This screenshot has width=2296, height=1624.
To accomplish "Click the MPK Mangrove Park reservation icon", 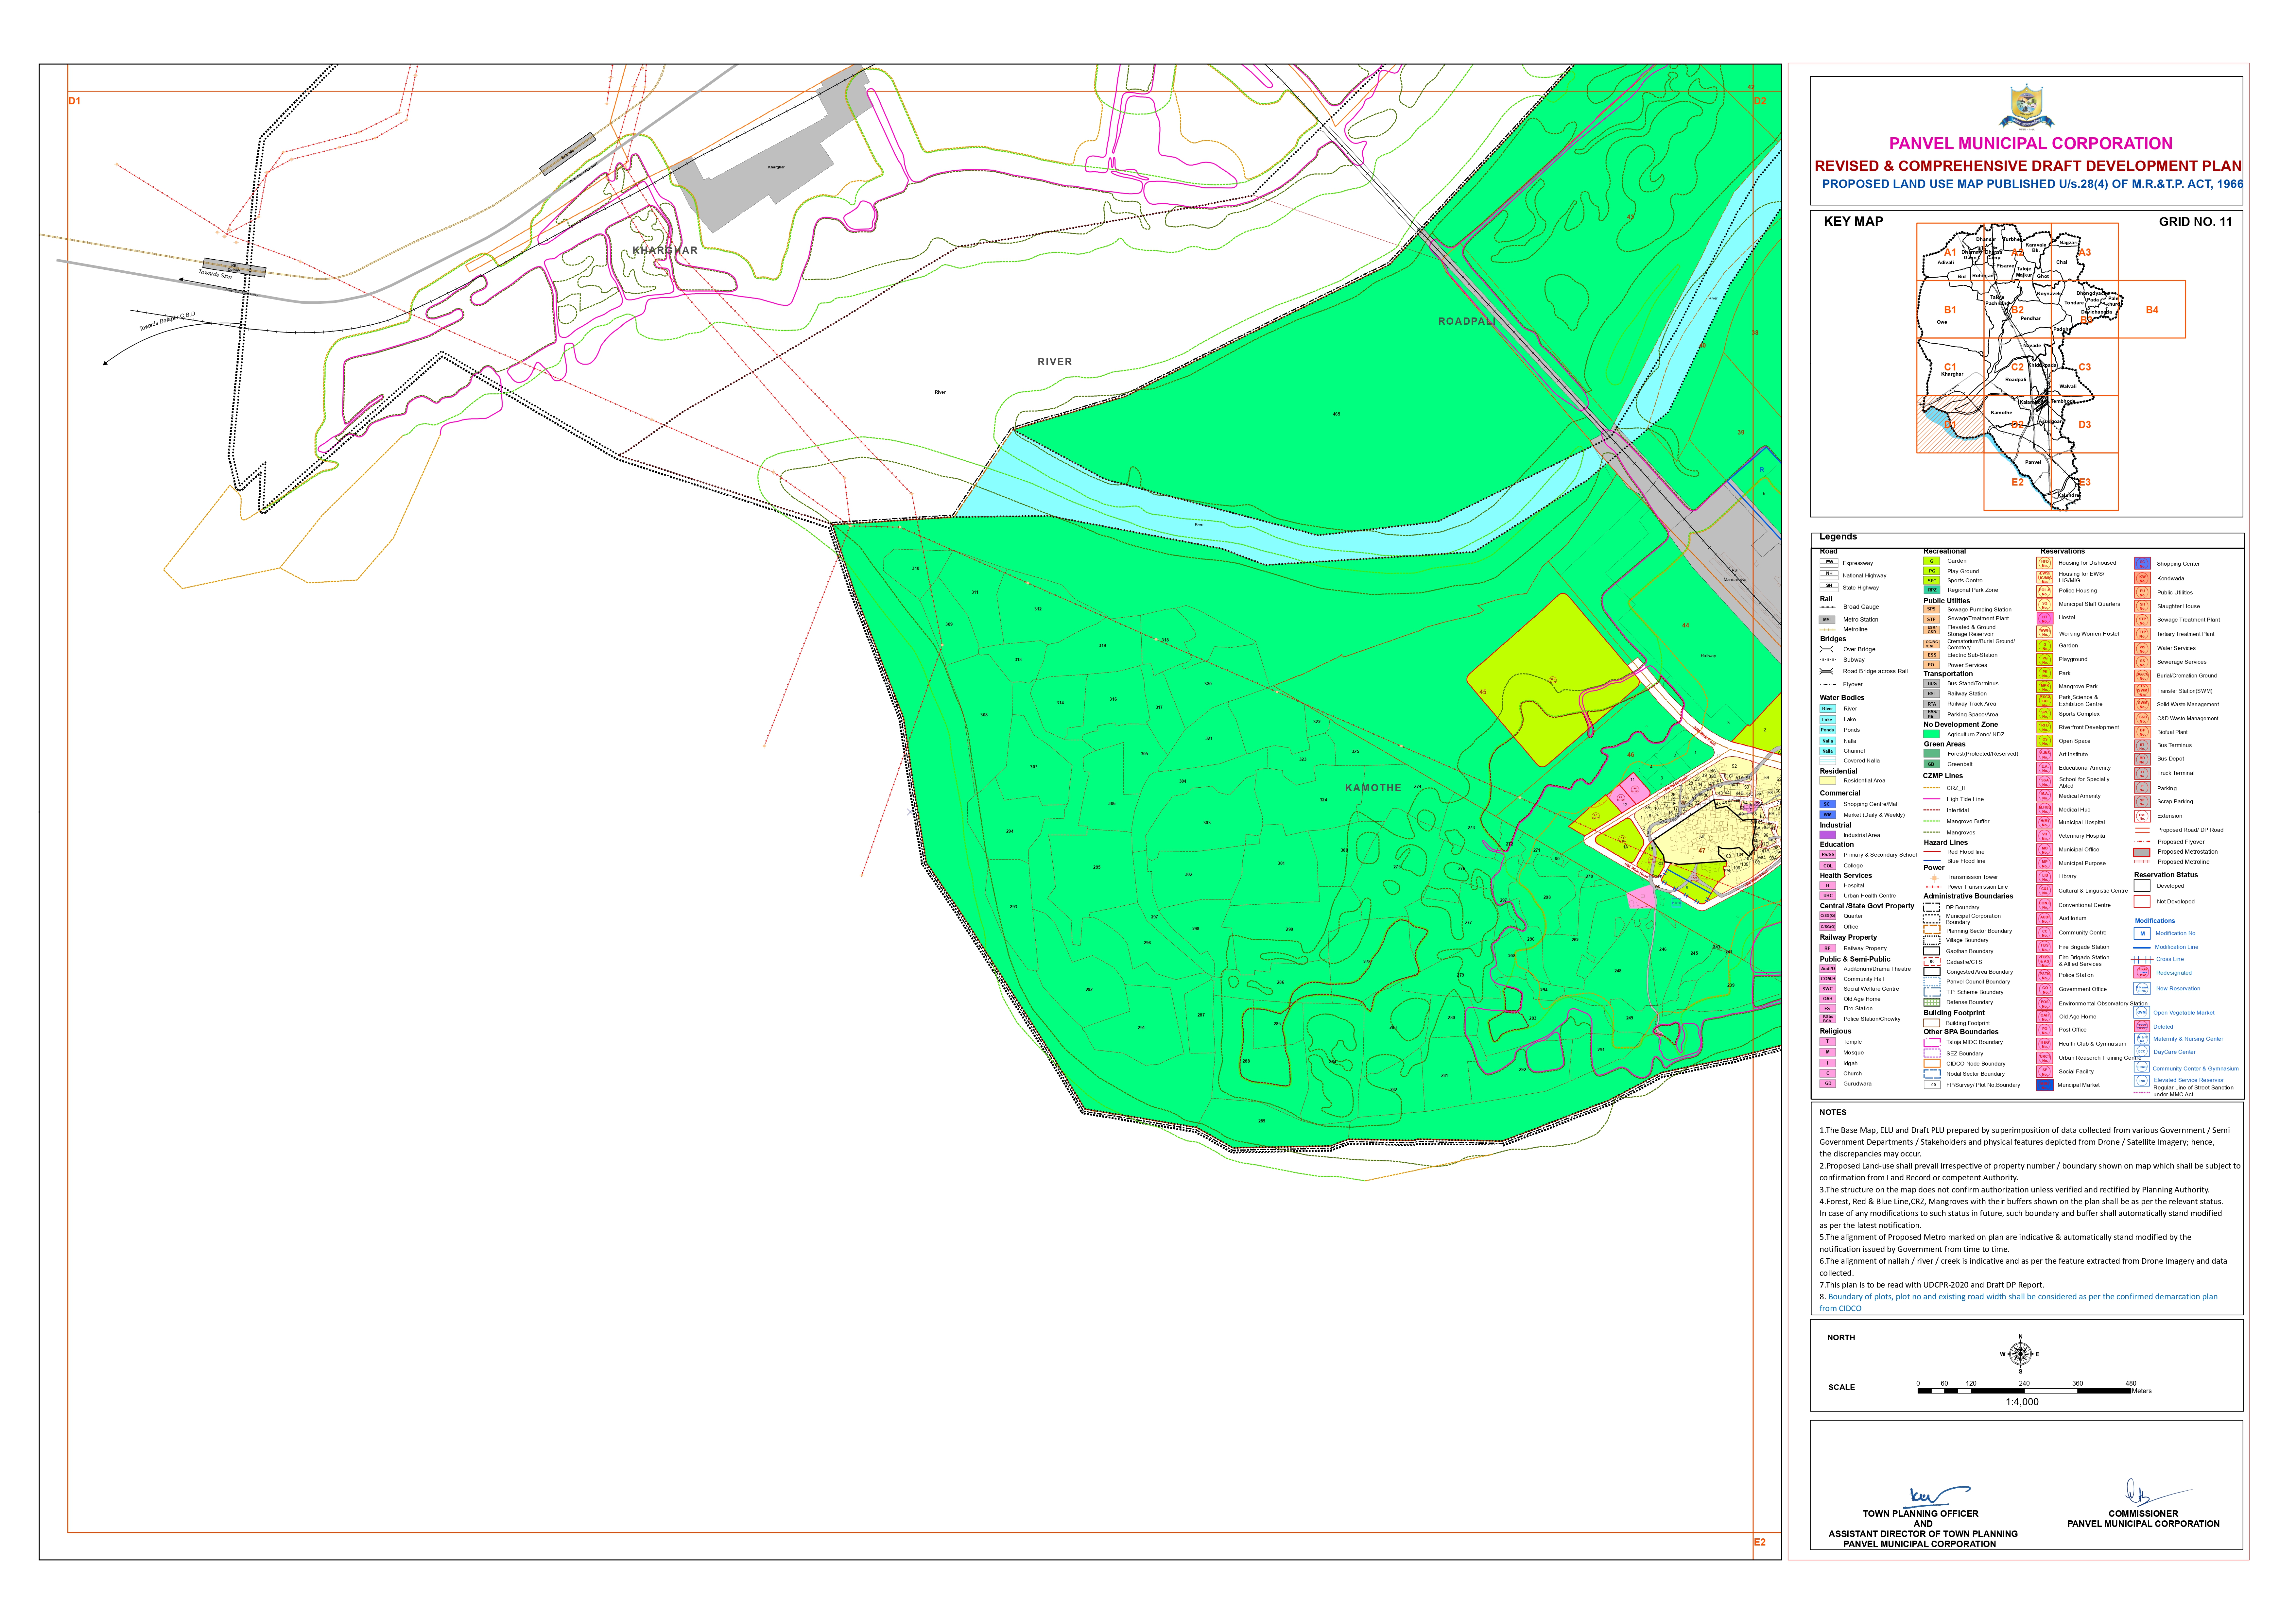I will pos(2045,687).
